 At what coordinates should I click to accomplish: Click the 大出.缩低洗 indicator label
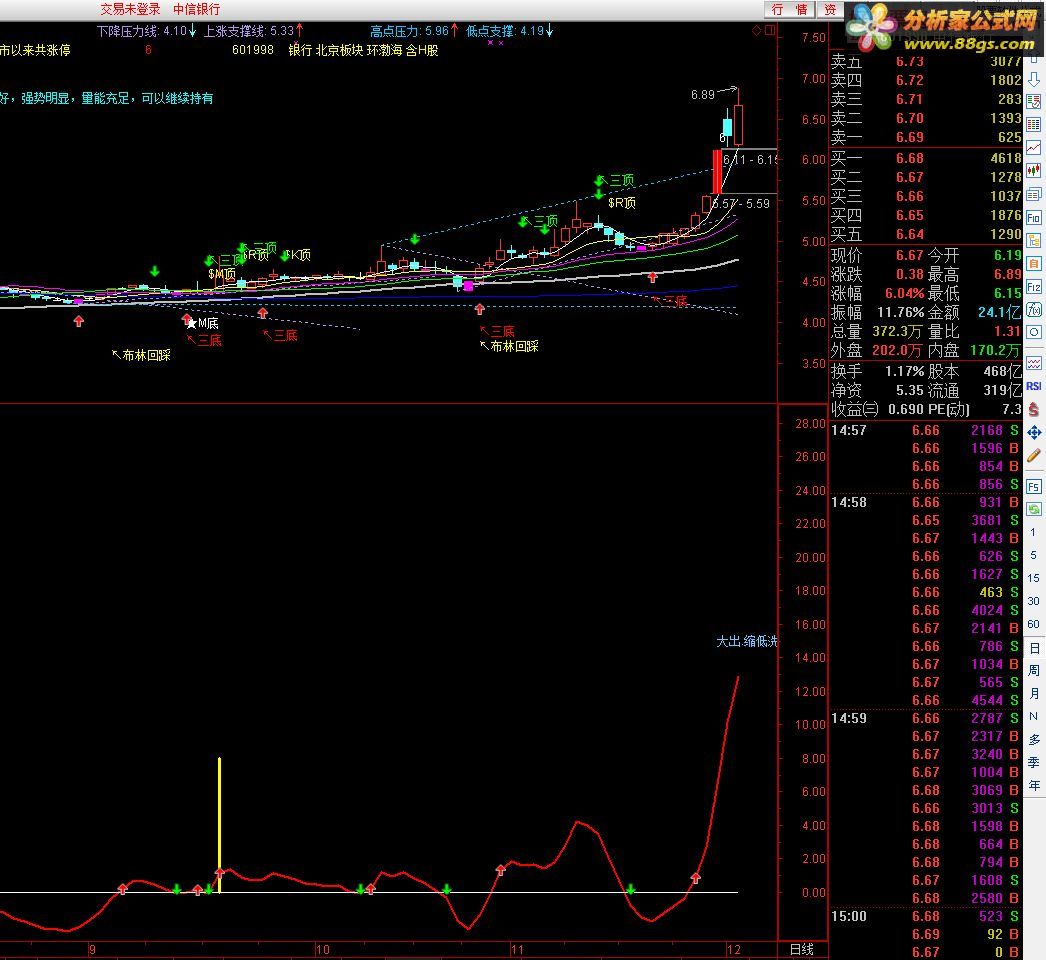pyautogui.click(x=746, y=641)
